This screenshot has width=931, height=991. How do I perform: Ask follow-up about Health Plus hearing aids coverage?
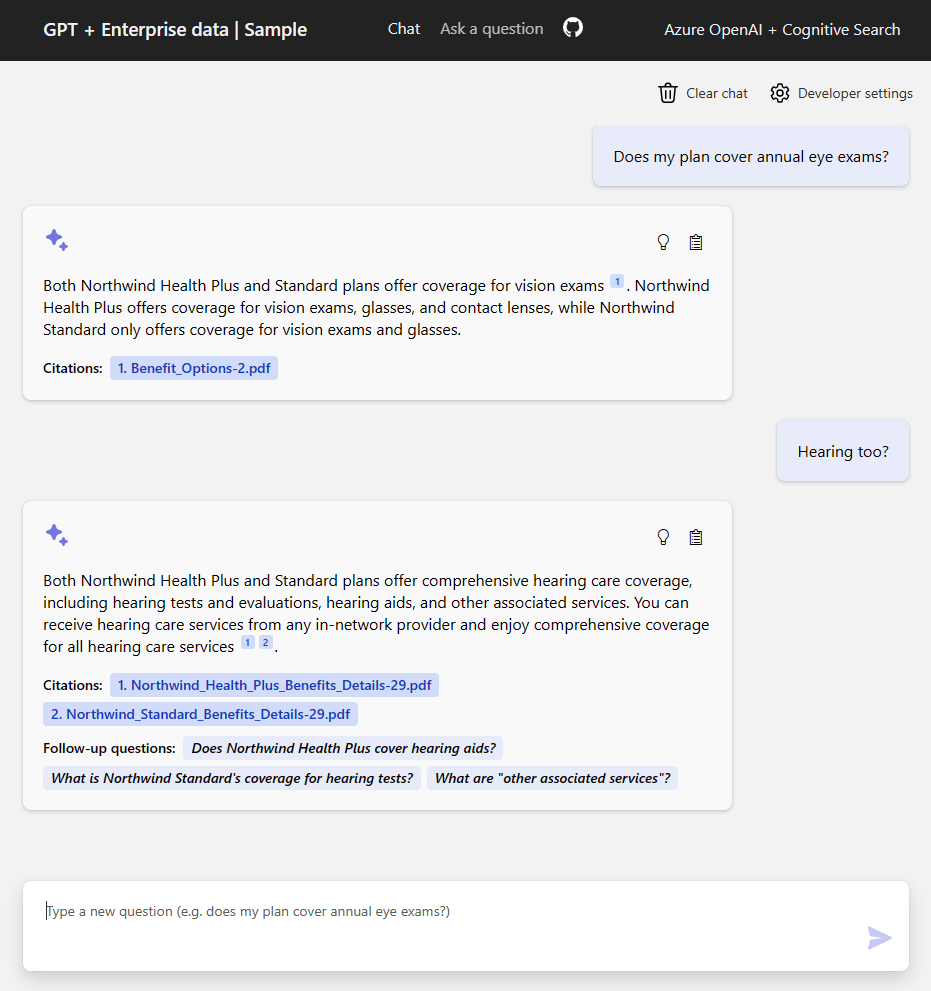(x=342, y=747)
